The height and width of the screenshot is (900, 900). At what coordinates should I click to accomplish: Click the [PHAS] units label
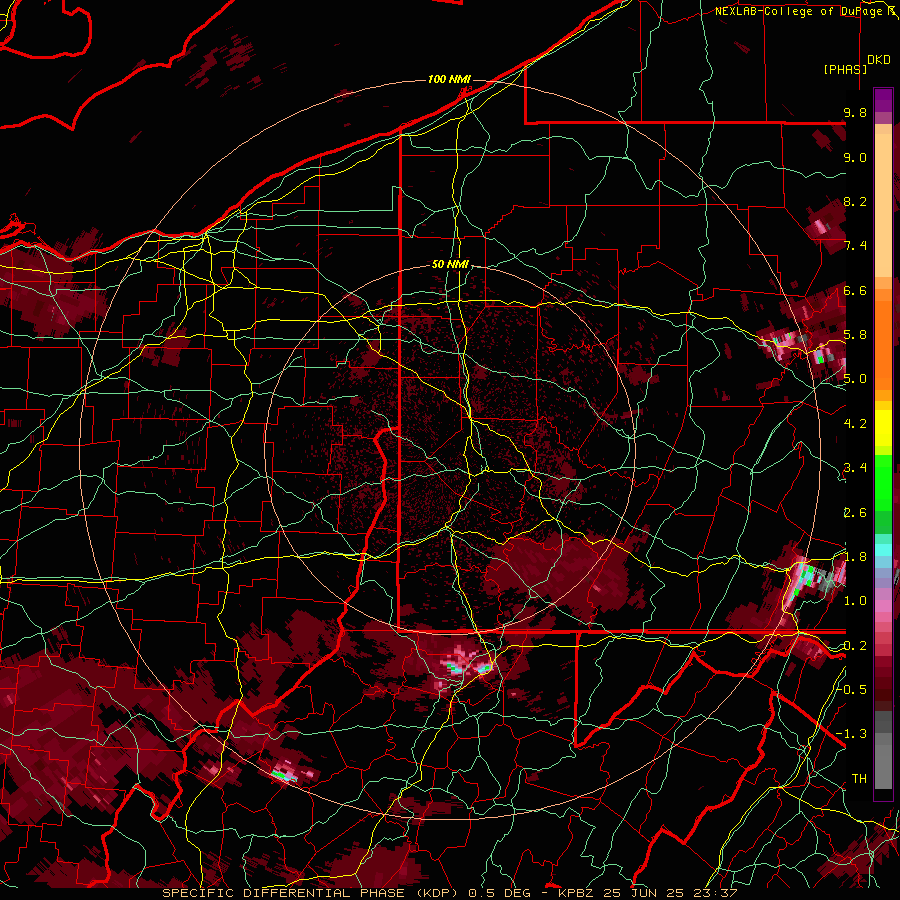[x=845, y=69]
